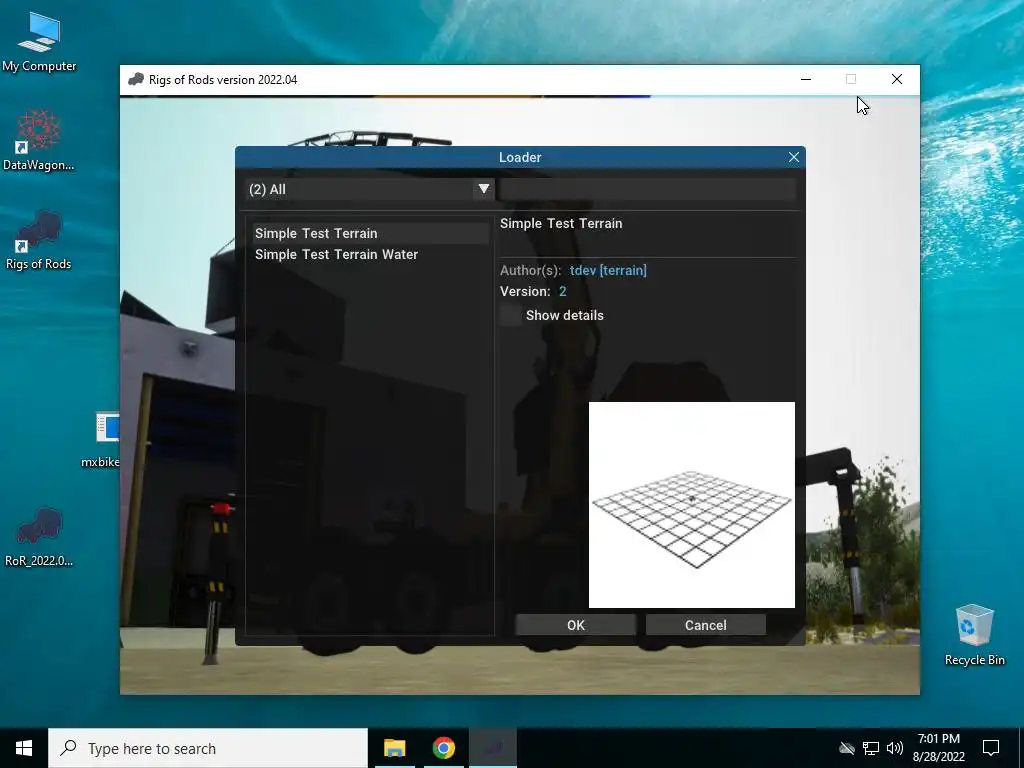This screenshot has height=768, width=1024.
Task: Click the Loader search input field
Action: point(648,189)
